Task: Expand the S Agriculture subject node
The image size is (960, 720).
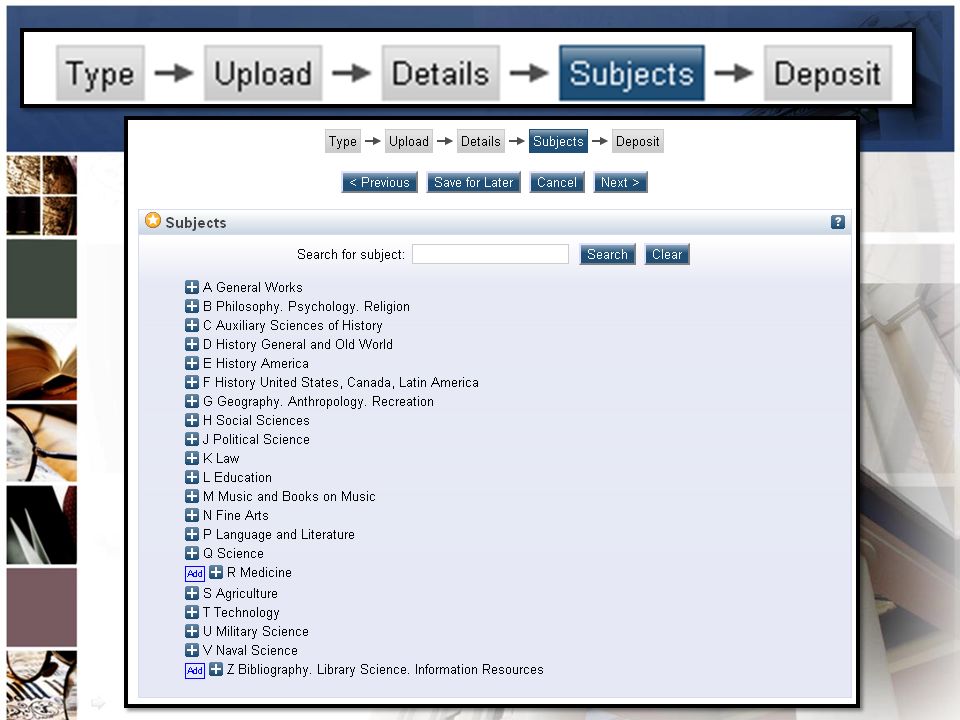Action: coord(192,593)
